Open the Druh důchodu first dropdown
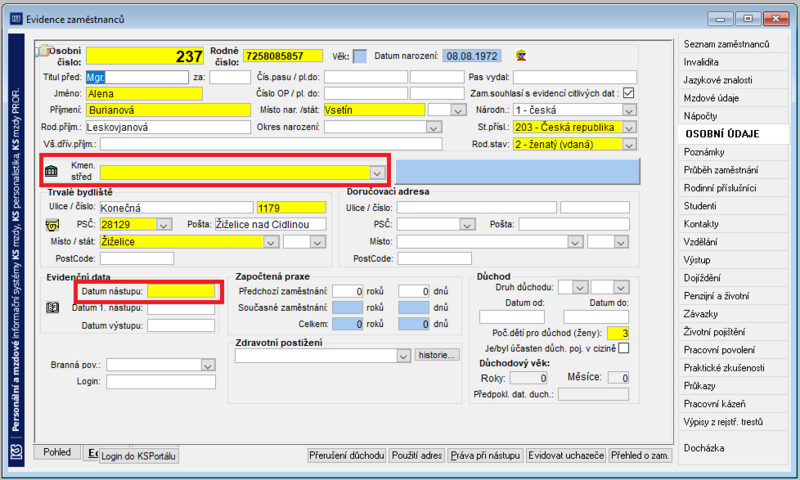The width and height of the screenshot is (800, 480). [x=579, y=288]
